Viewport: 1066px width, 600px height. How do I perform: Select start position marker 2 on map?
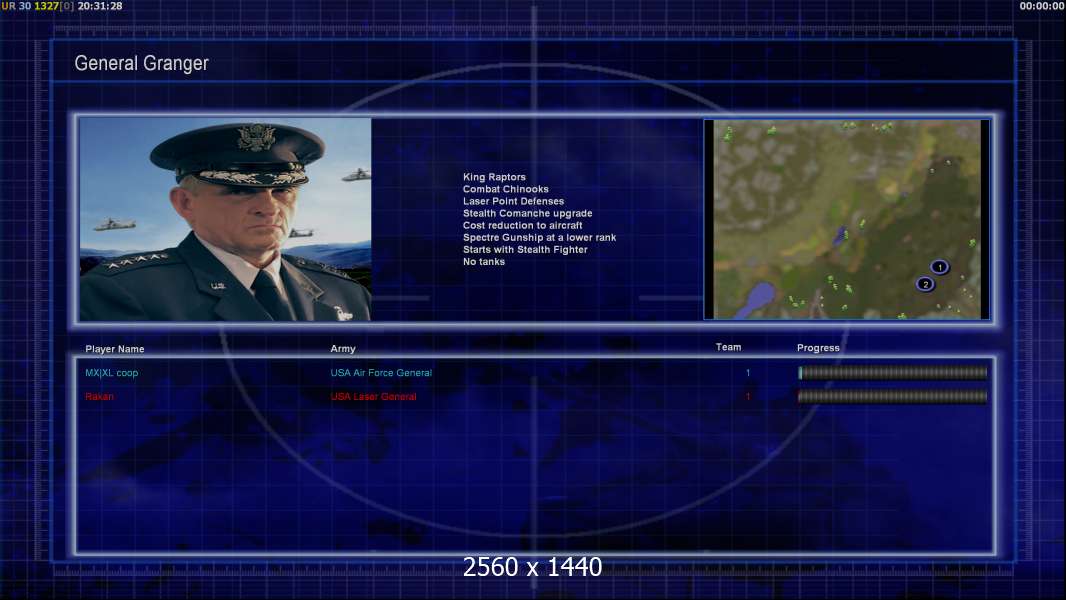[x=925, y=284]
